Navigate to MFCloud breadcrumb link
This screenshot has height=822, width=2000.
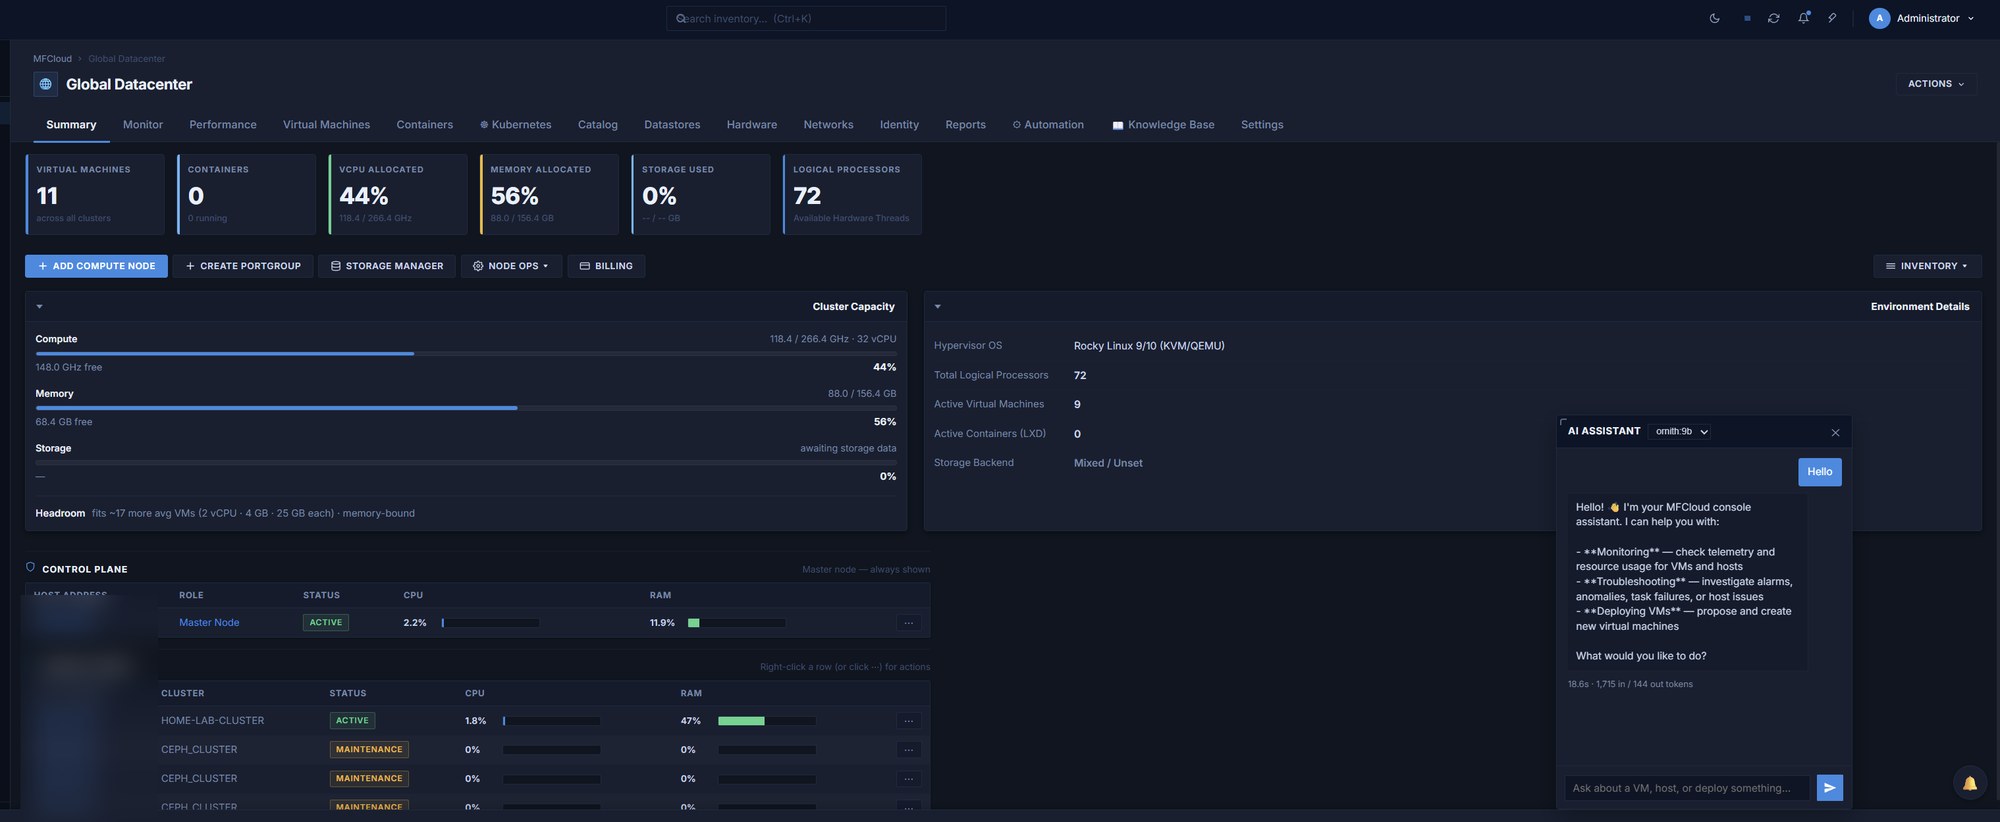pyautogui.click(x=52, y=59)
